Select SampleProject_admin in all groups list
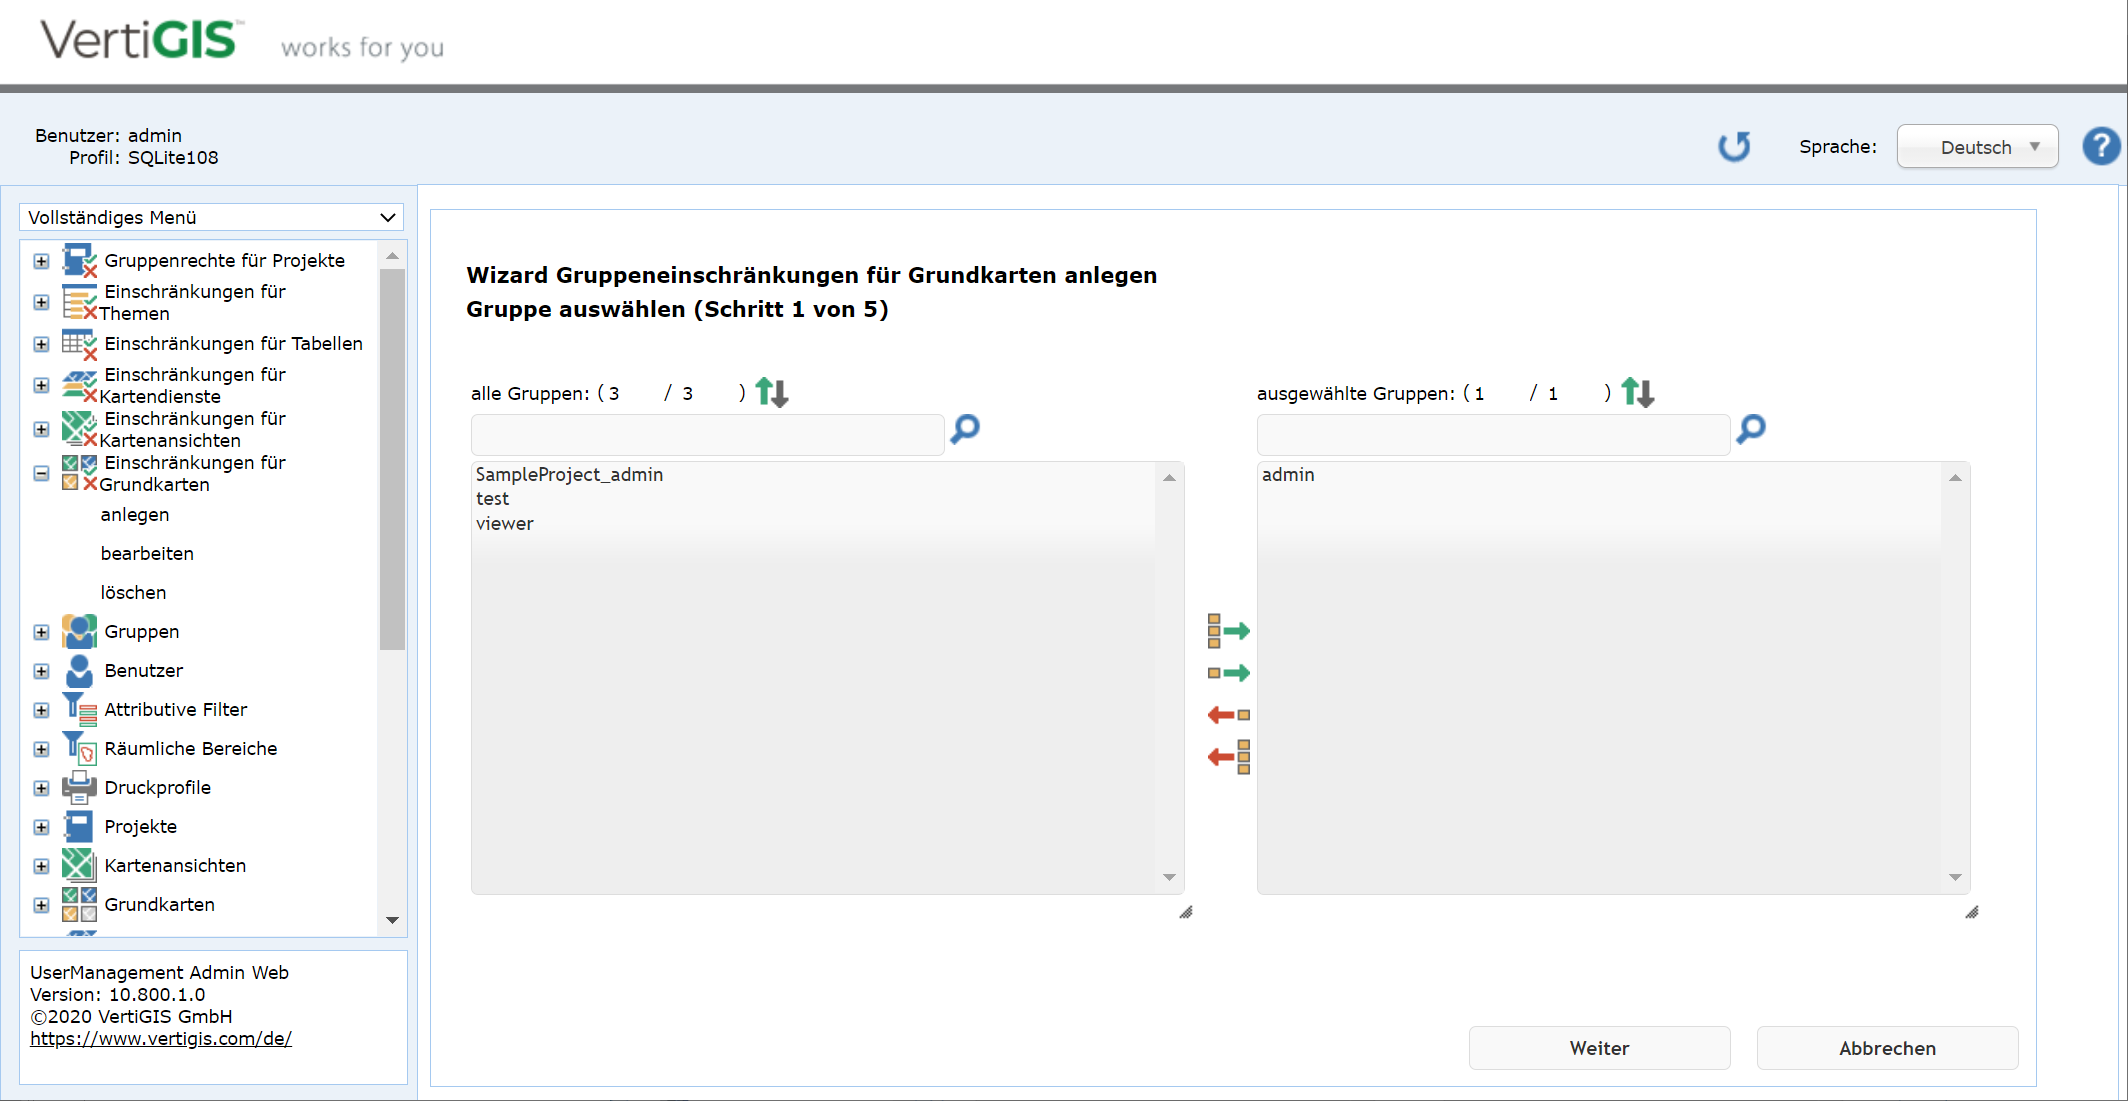The image size is (2128, 1101). click(x=569, y=475)
